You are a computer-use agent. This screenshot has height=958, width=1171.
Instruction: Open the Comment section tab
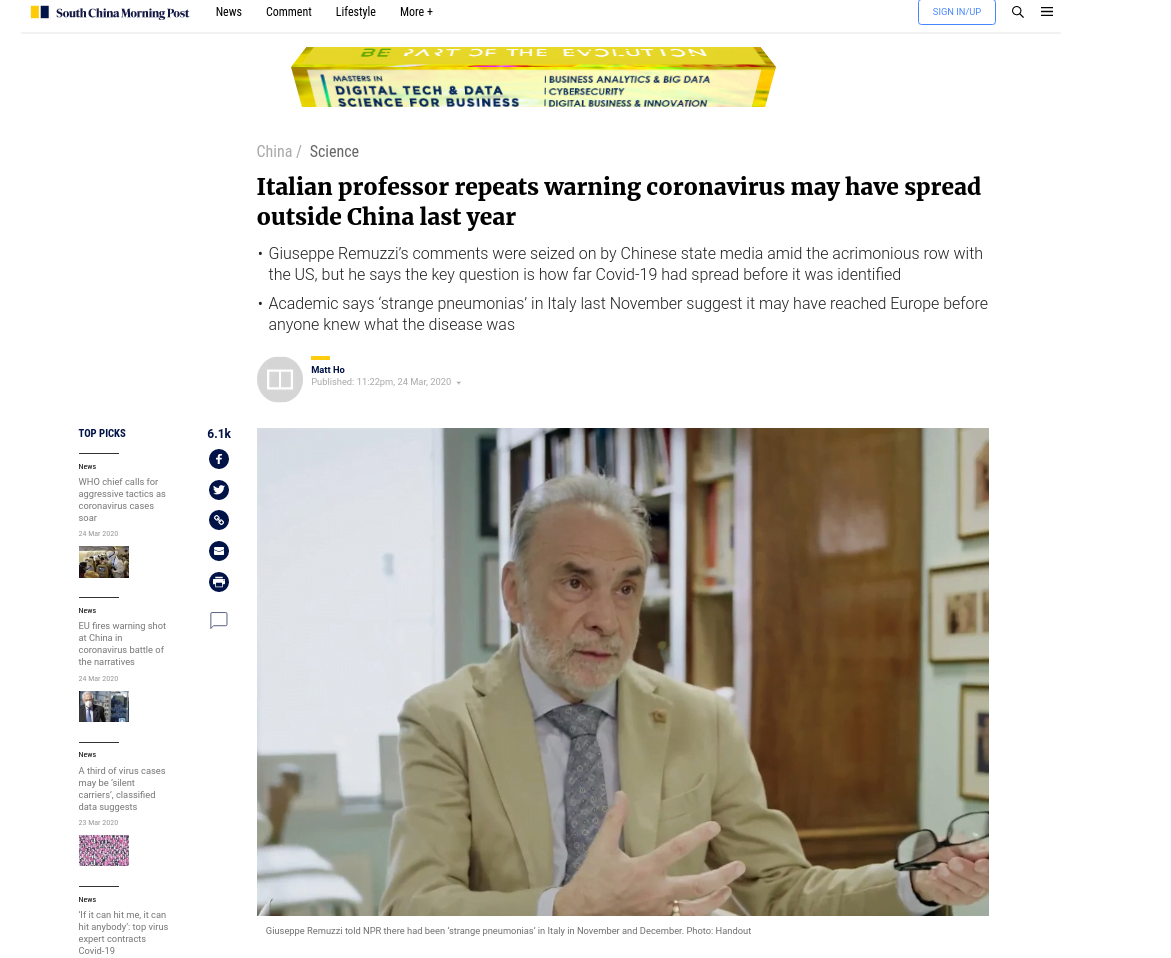(x=289, y=12)
